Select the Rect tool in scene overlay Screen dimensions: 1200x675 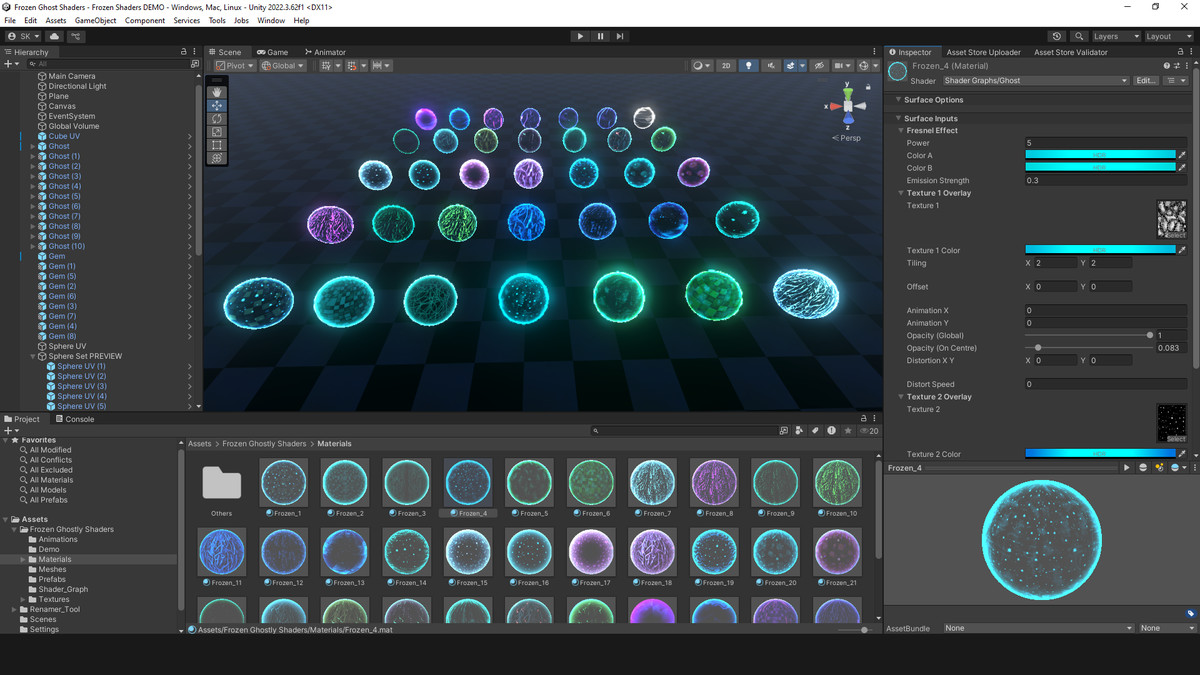click(217, 145)
